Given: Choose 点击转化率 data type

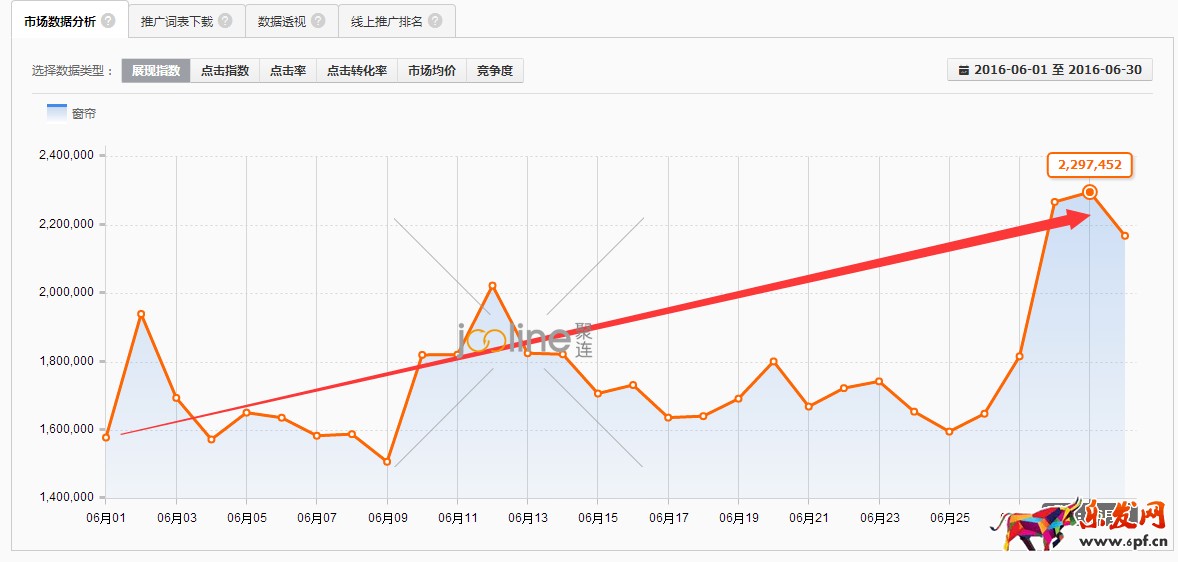Looking at the screenshot, I should (x=357, y=71).
